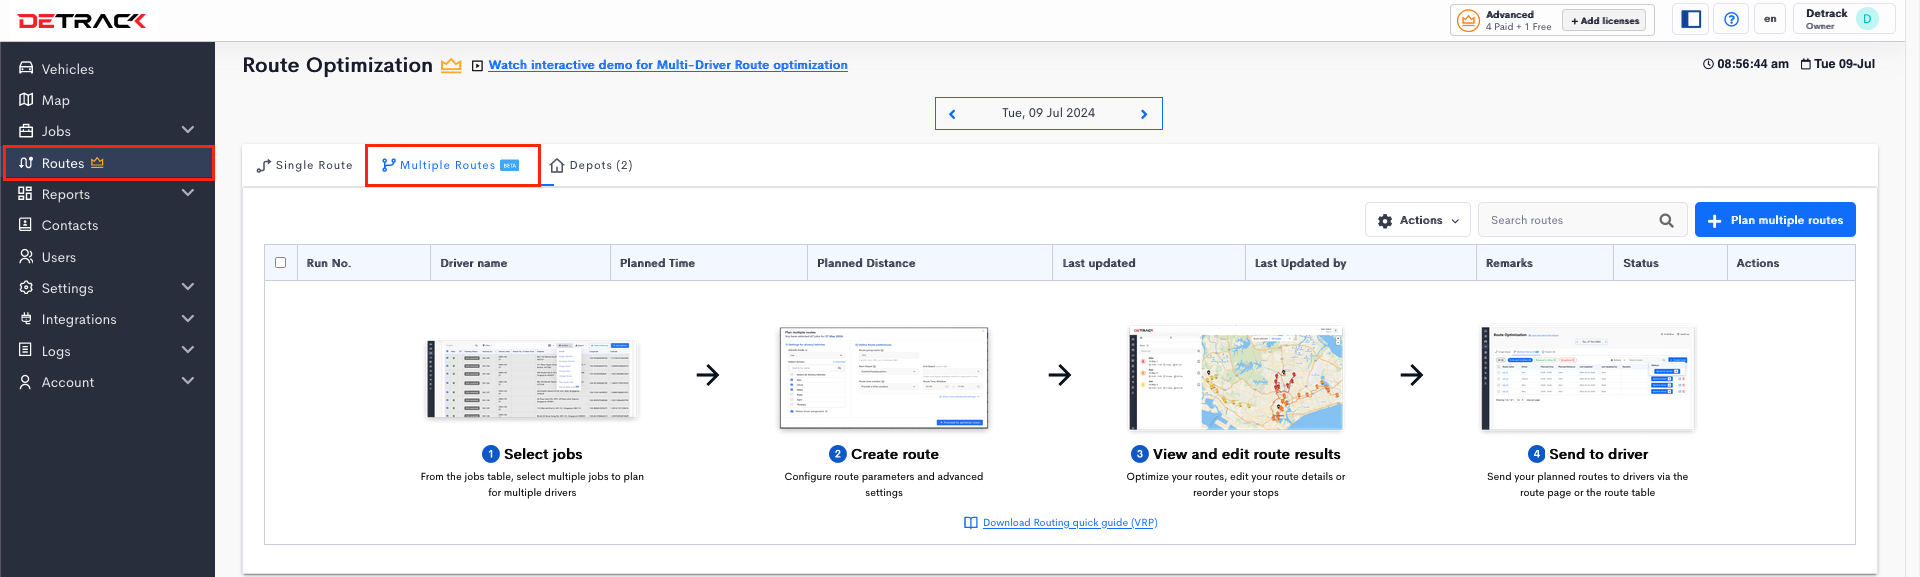1920x577 pixels.
Task: Toggle the sidebar panel layout icon
Action: pyautogui.click(x=1691, y=19)
